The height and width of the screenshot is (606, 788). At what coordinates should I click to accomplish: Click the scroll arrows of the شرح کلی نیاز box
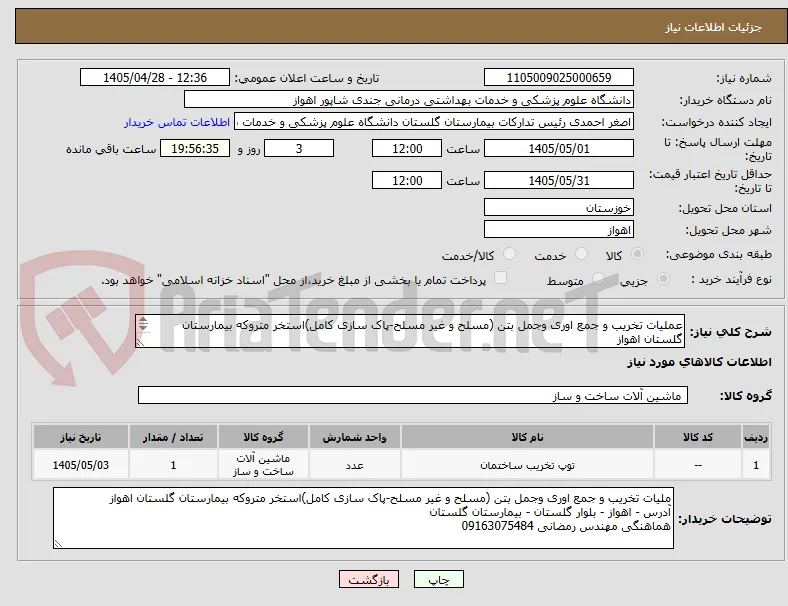coord(143,324)
